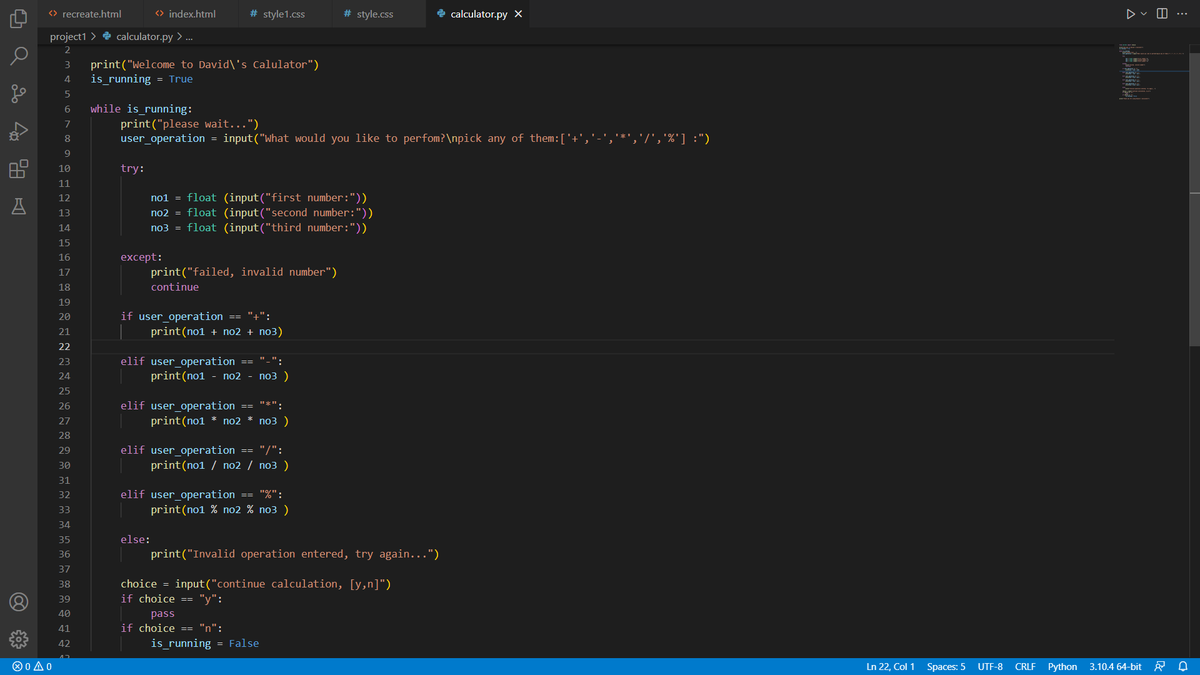Place cursor on "while is_running:" line
This screenshot has height=675, width=1200.
coord(142,108)
